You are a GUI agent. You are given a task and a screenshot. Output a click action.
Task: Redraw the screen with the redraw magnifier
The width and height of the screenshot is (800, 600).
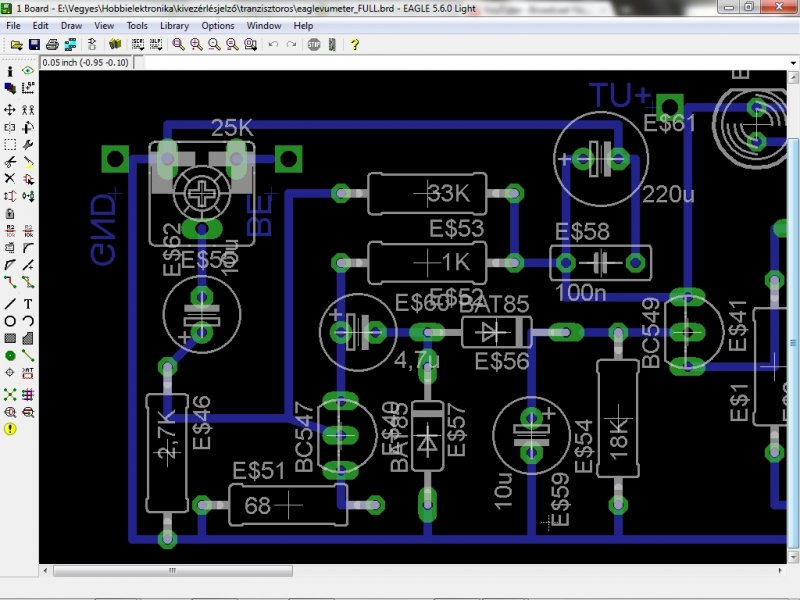(x=232, y=45)
